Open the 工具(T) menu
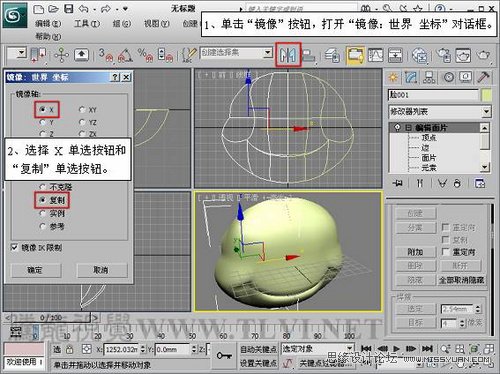Screen dimensions: 500x374 click(x=87, y=24)
